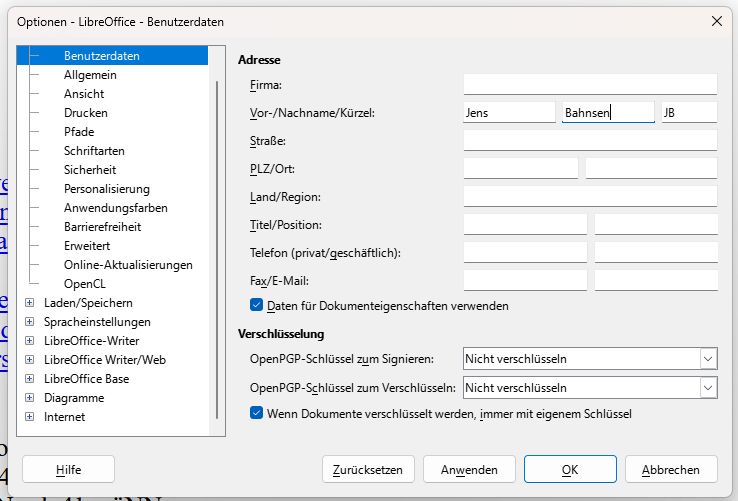This screenshot has width=738, height=501.
Task: Select Online-Aktualisierungen entry
Action: 128,265
